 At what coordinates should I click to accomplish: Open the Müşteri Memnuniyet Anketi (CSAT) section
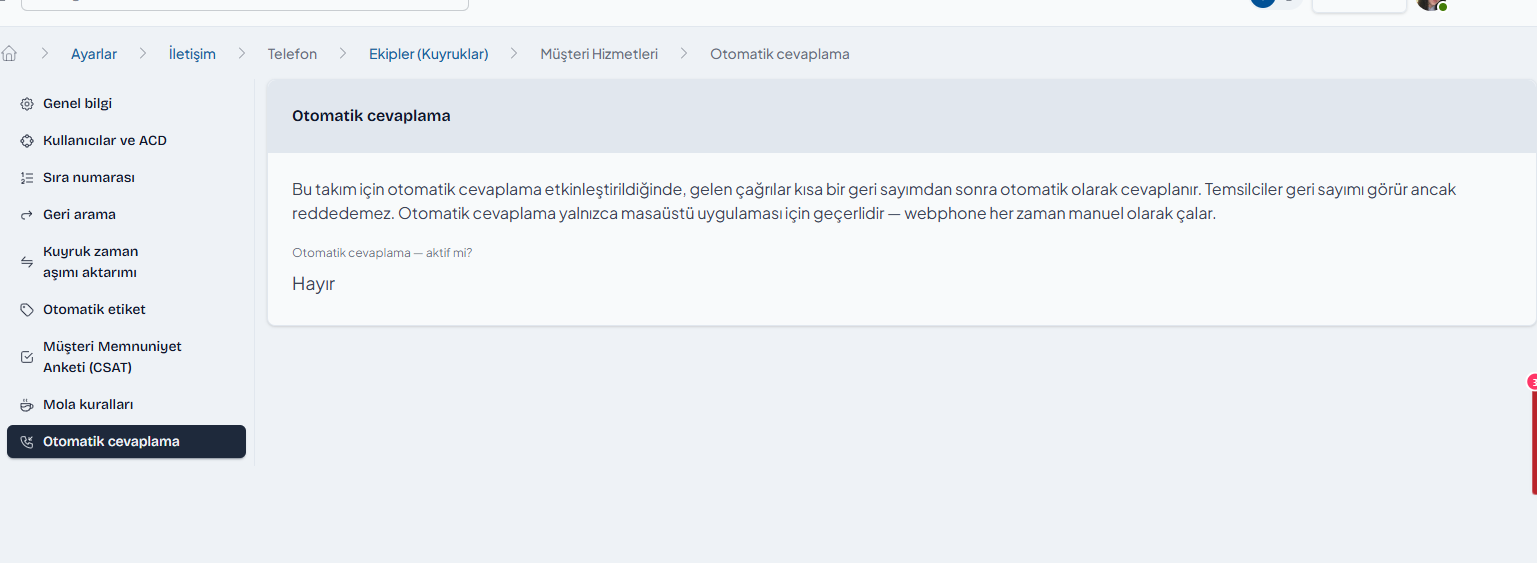(x=126, y=357)
